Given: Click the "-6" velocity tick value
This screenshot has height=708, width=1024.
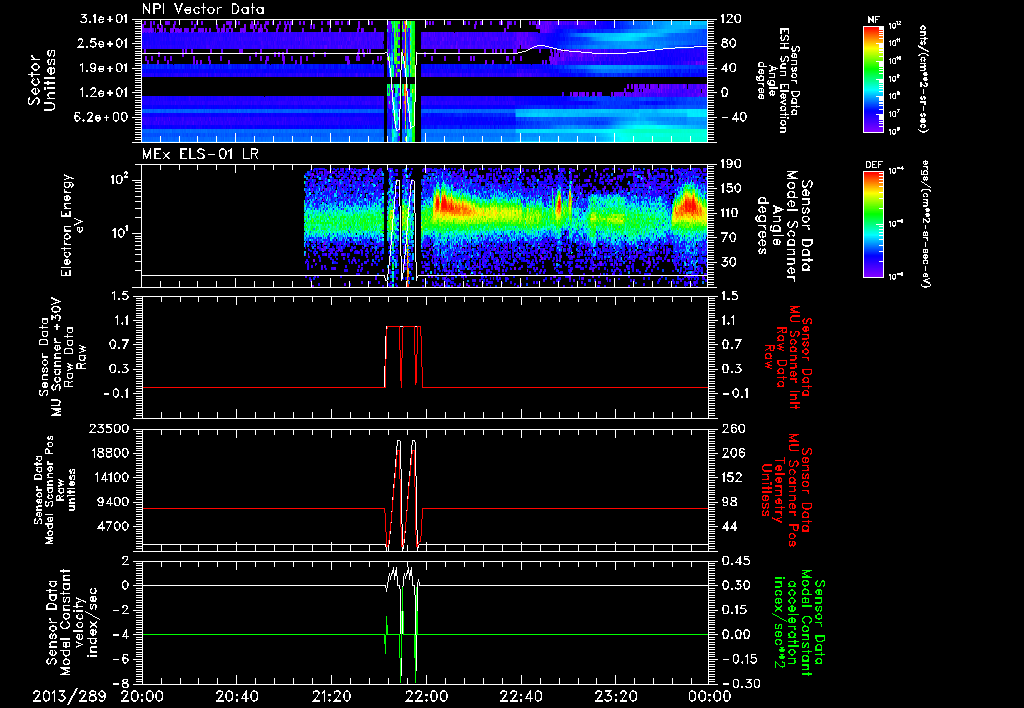Looking at the screenshot, I should point(121,658).
